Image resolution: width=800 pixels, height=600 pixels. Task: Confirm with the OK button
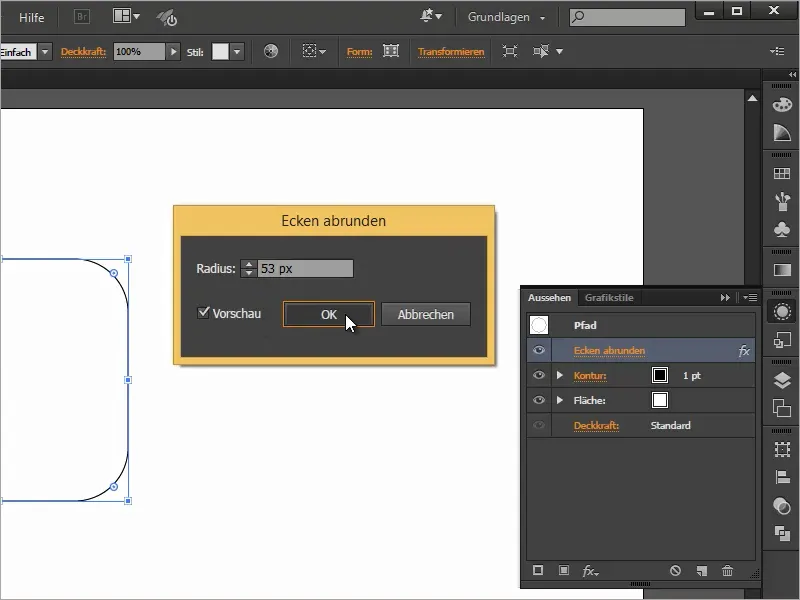[329, 314]
